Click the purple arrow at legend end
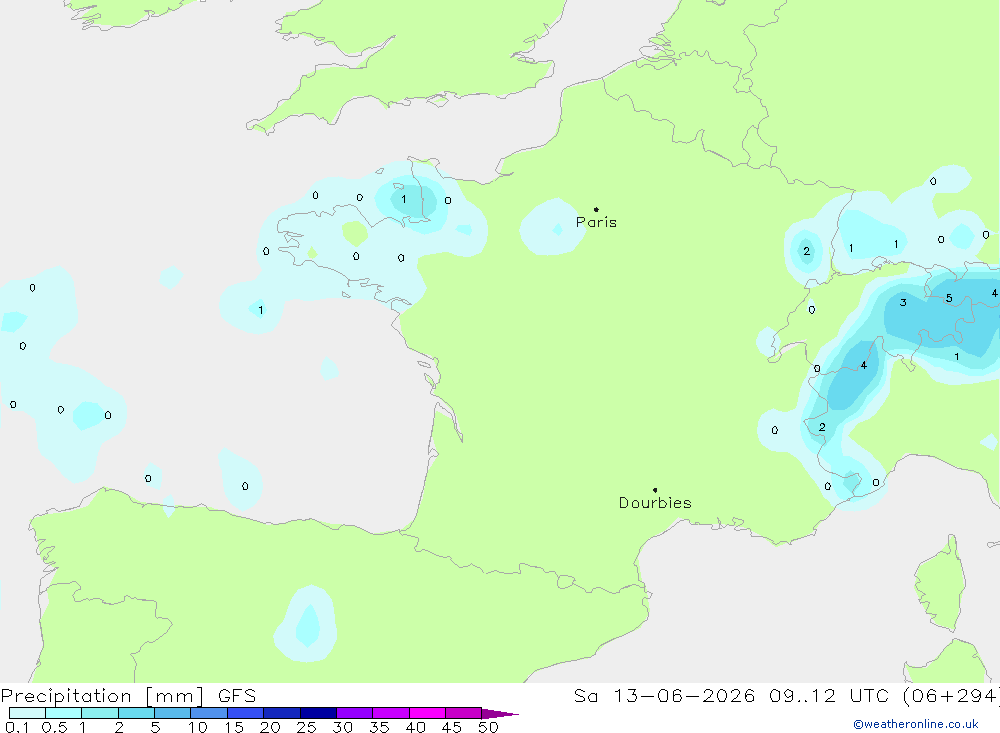 [500, 713]
